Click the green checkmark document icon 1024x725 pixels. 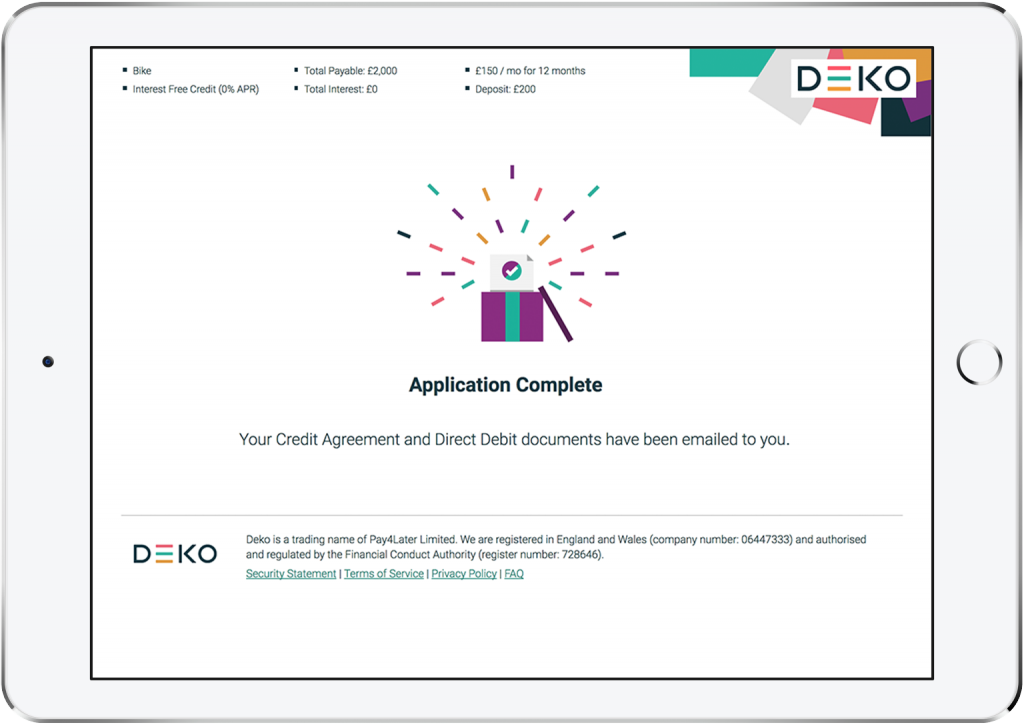coord(512,270)
